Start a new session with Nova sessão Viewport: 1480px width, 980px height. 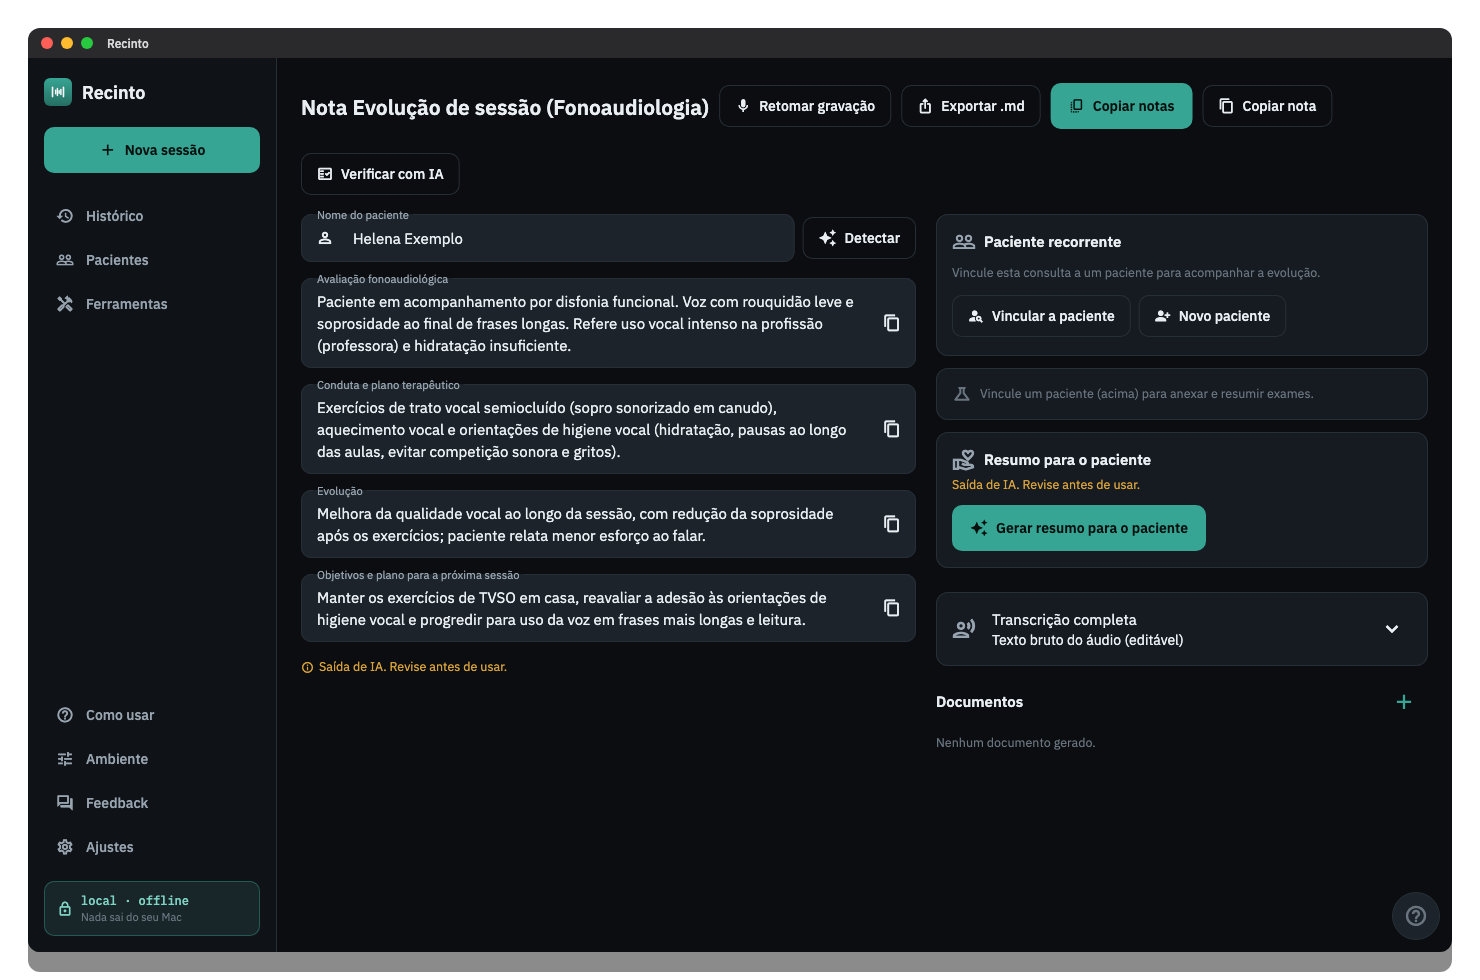tap(152, 150)
